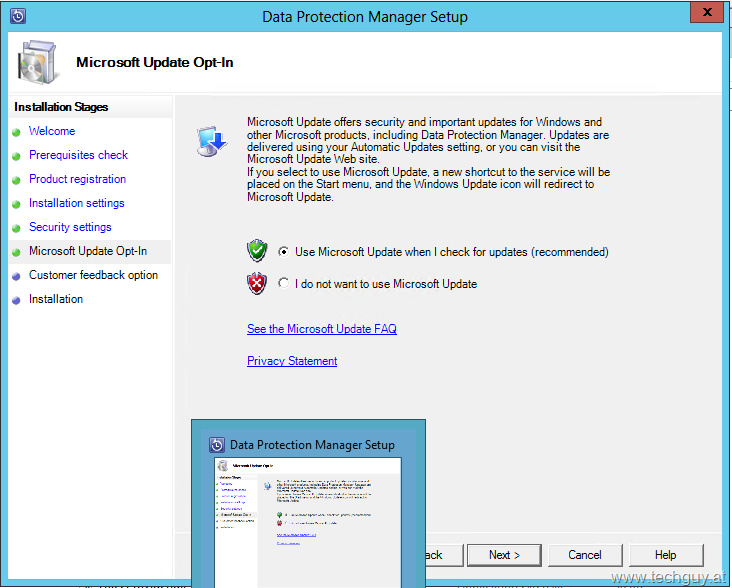Open the Welcome stage

(x=52, y=131)
